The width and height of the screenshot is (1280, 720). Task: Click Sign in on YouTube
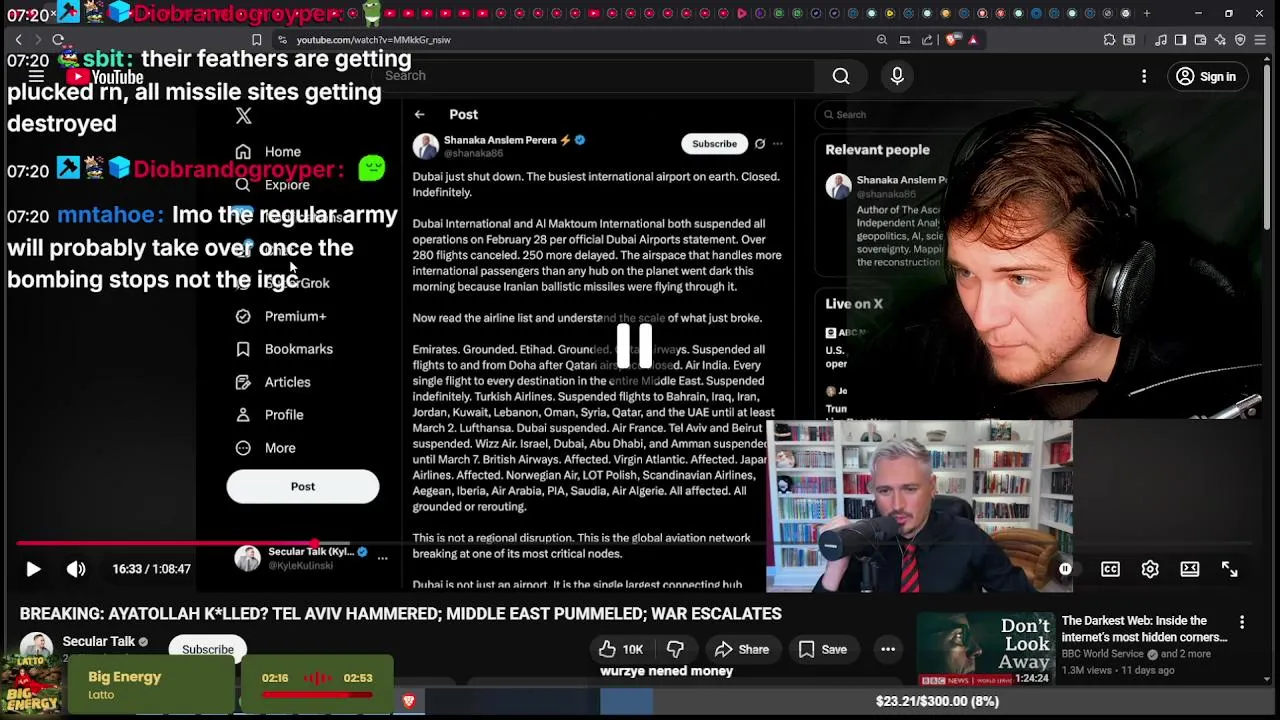click(x=1207, y=77)
